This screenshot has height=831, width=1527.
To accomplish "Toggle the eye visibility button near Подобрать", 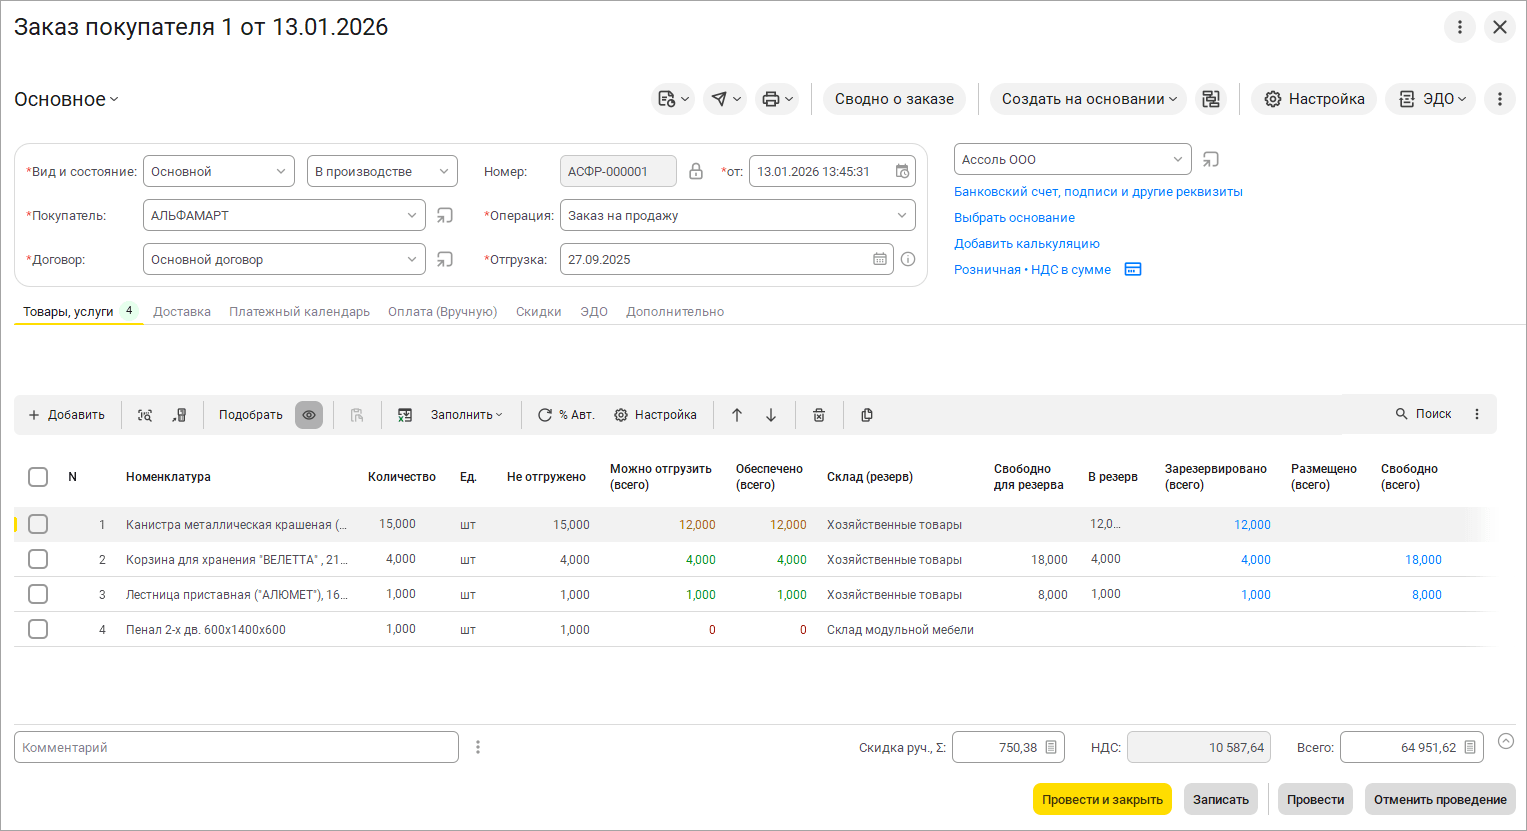I will pyautogui.click(x=309, y=415).
